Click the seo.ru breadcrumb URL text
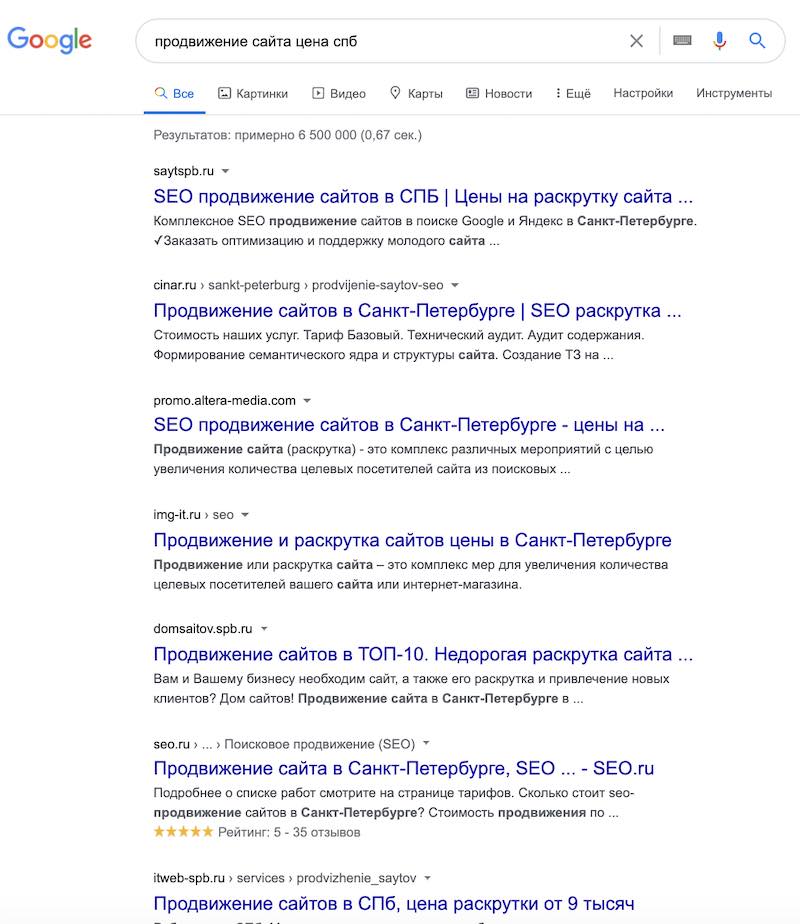This screenshot has width=800, height=924. click(x=284, y=744)
